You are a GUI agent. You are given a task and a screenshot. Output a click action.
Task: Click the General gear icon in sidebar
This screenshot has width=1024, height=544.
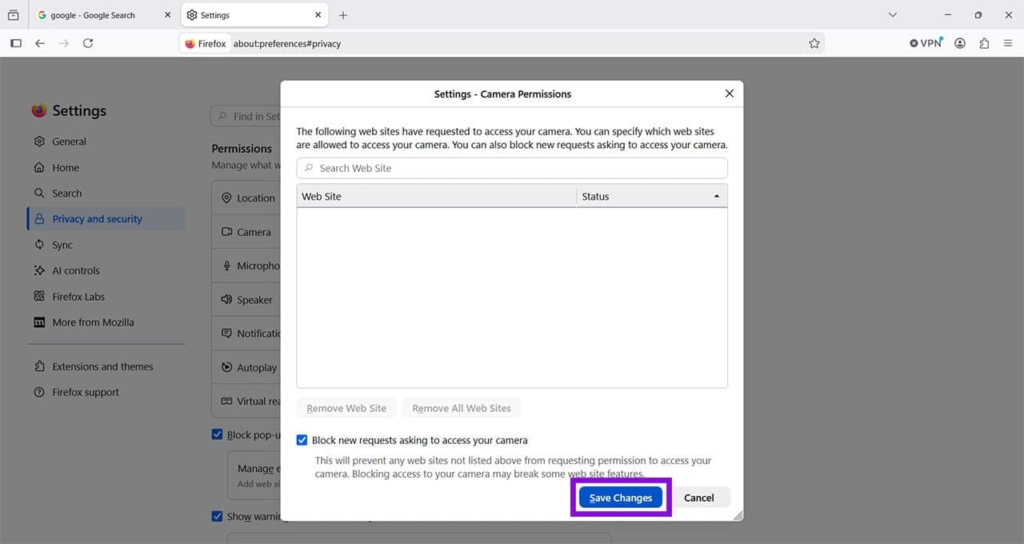coord(39,141)
